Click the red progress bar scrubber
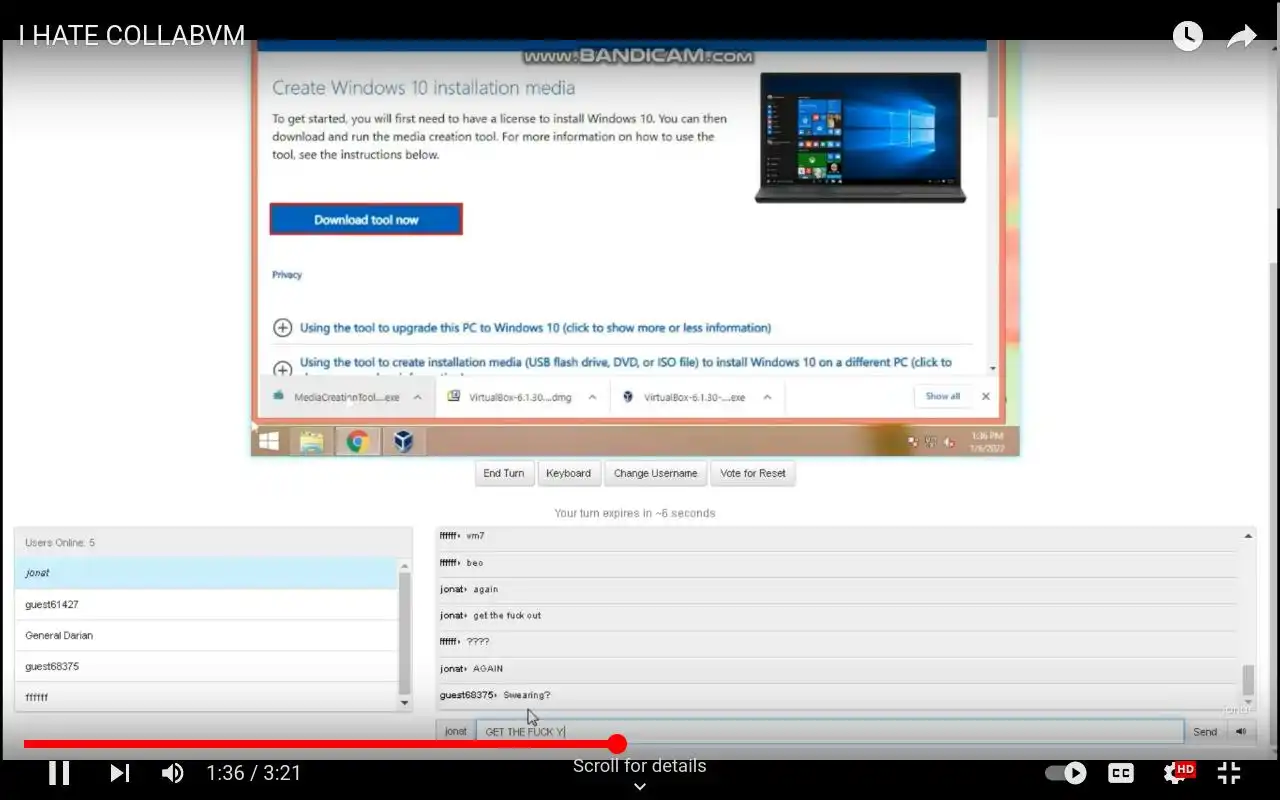 pos(617,744)
